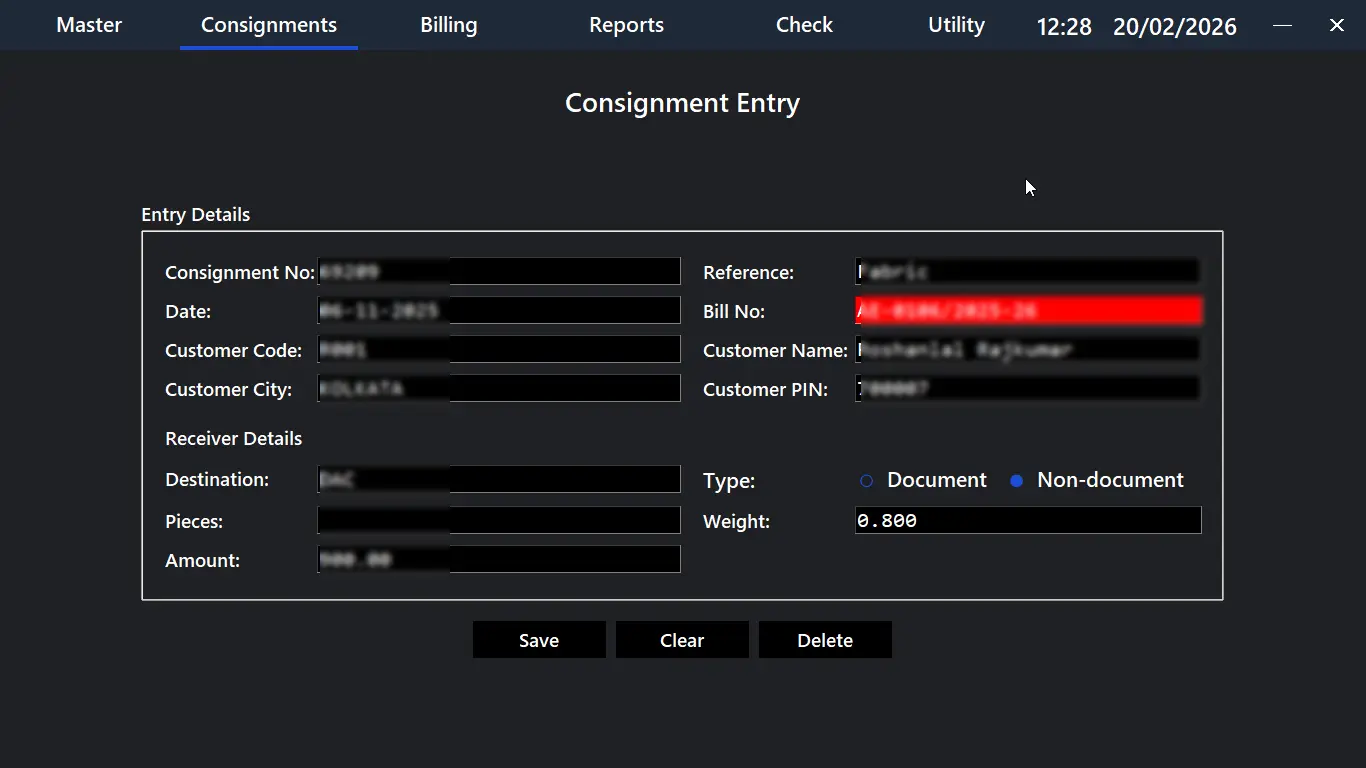Click the Customer Code input field
The height and width of the screenshot is (768, 1366).
pyautogui.click(x=498, y=349)
